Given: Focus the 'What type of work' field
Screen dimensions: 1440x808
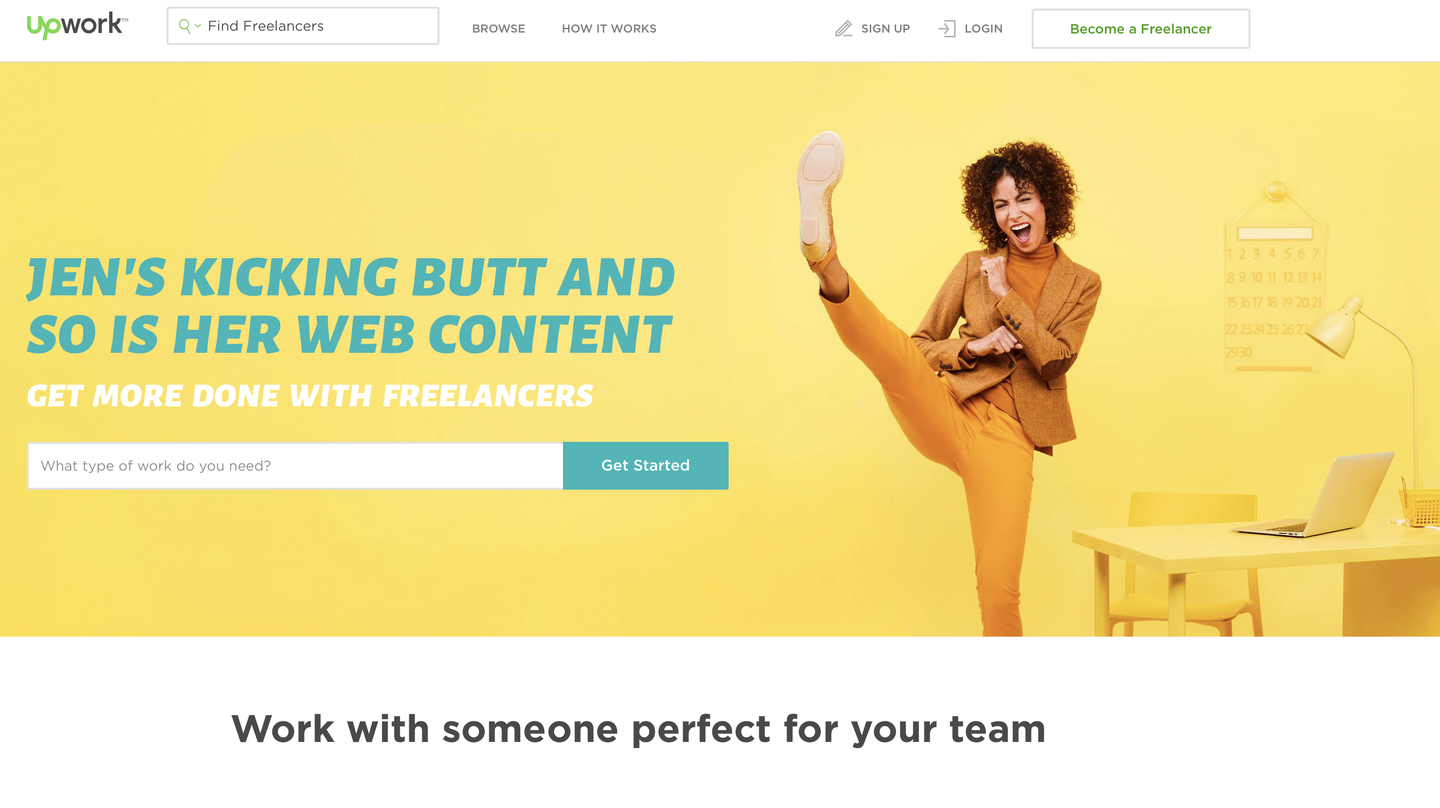Looking at the screenshot, I should [x=296, y=466].
